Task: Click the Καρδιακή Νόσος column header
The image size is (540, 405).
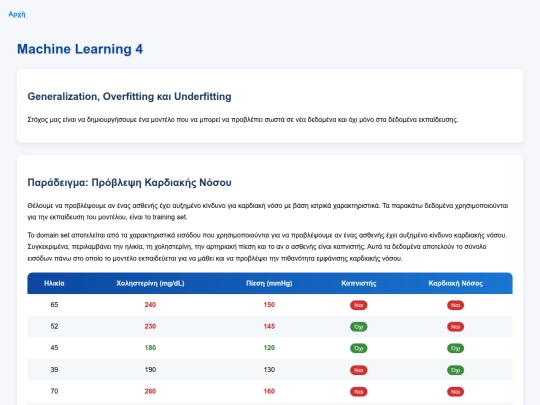Action: tap(455, 283)
